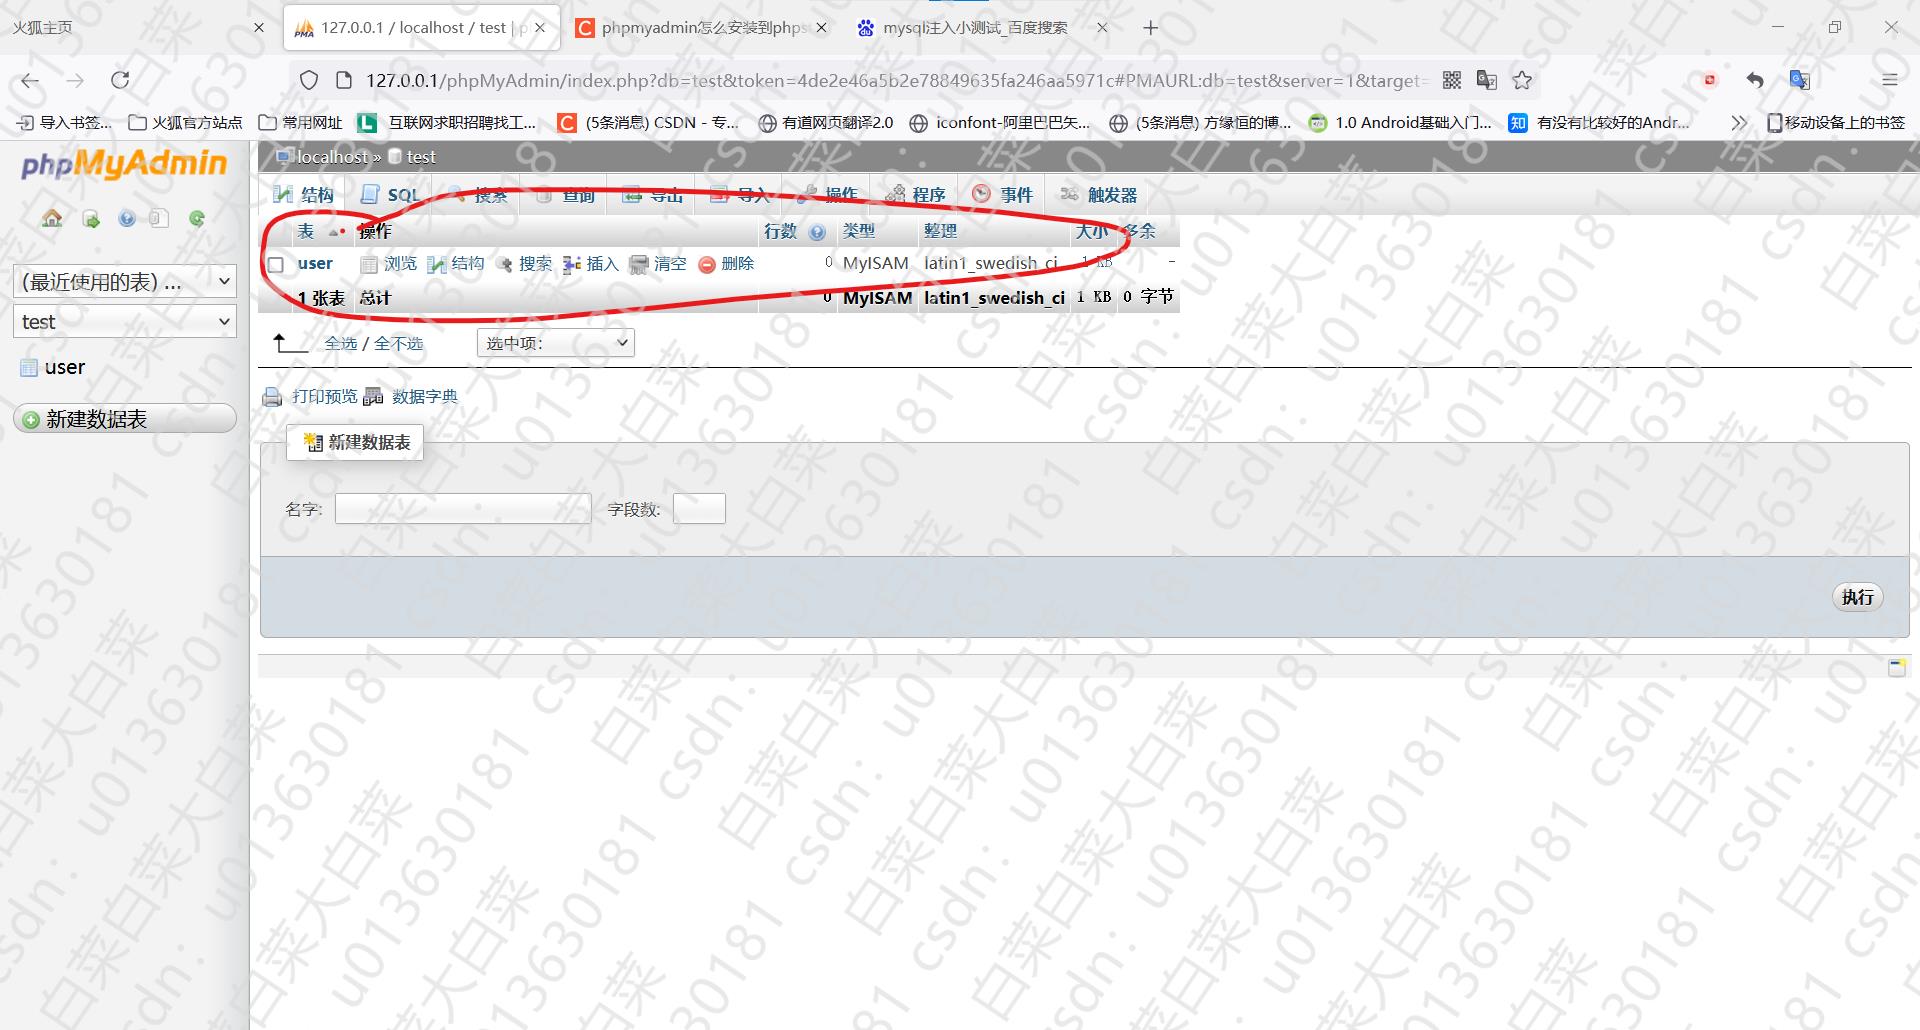Open the QR code icon in address bar
This screenshot has width=1920, height=1030.
(x=1452, y=80)
